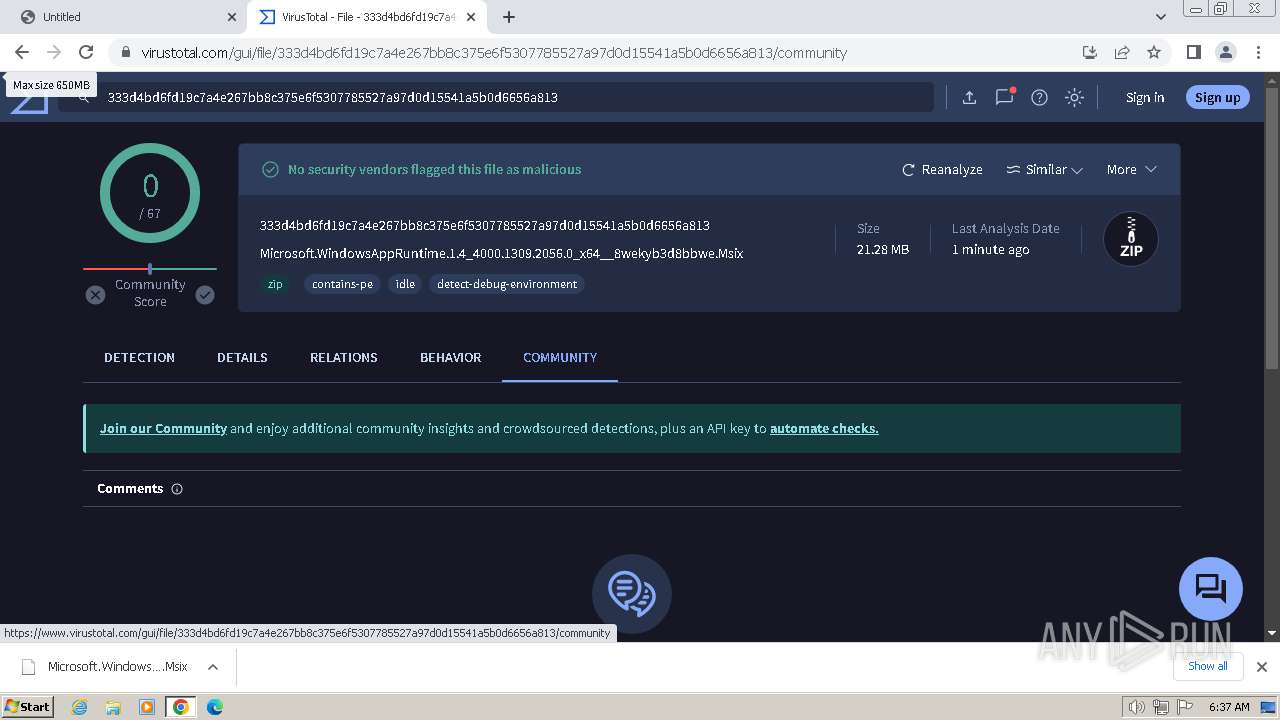Vote negative on community score
The height and width of the screenshot is (720, 1280).
pos(95,295)
